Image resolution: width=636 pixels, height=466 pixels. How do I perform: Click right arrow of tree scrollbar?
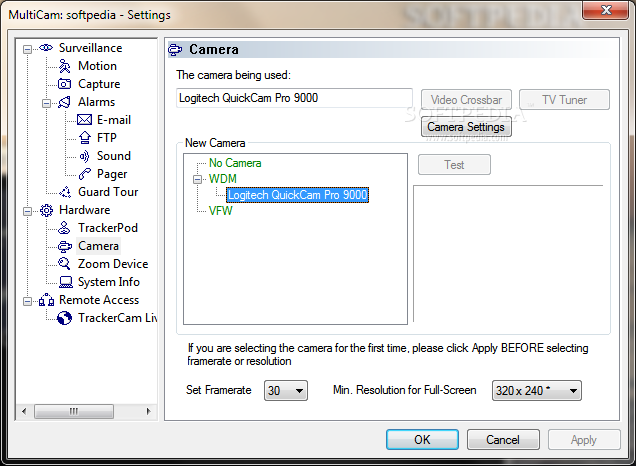[149, 411]
